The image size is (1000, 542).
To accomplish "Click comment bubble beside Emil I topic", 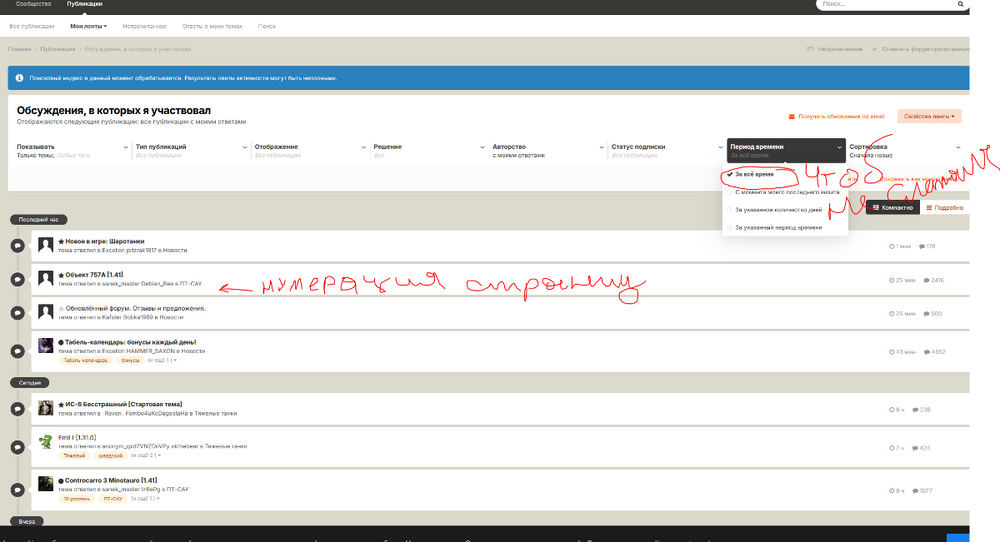I will pyautogui.click(x=18, y=447).
